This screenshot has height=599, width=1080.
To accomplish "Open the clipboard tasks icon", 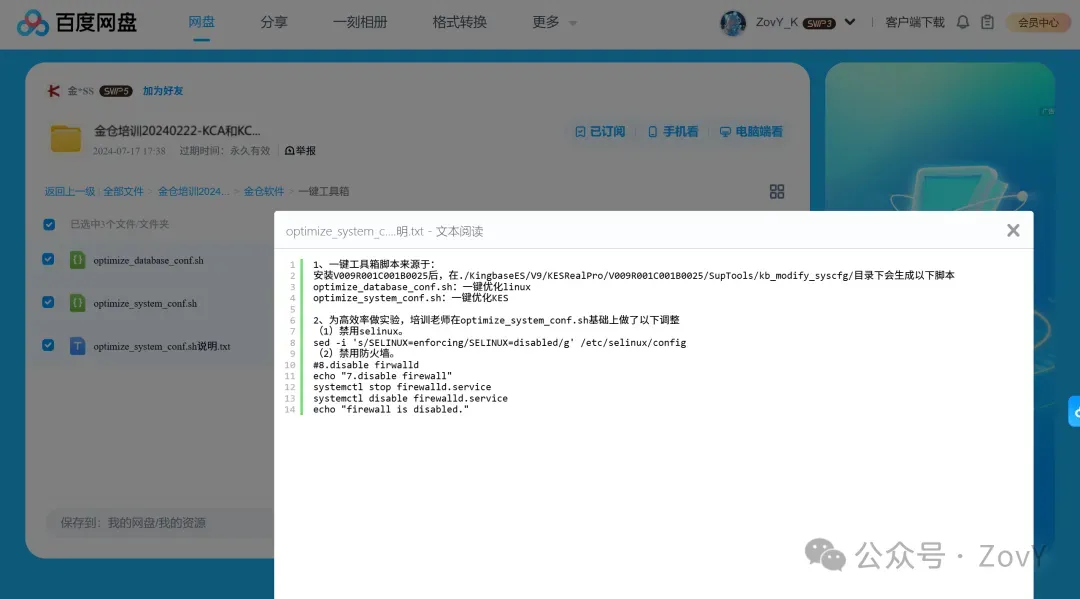I will point(988,22).
